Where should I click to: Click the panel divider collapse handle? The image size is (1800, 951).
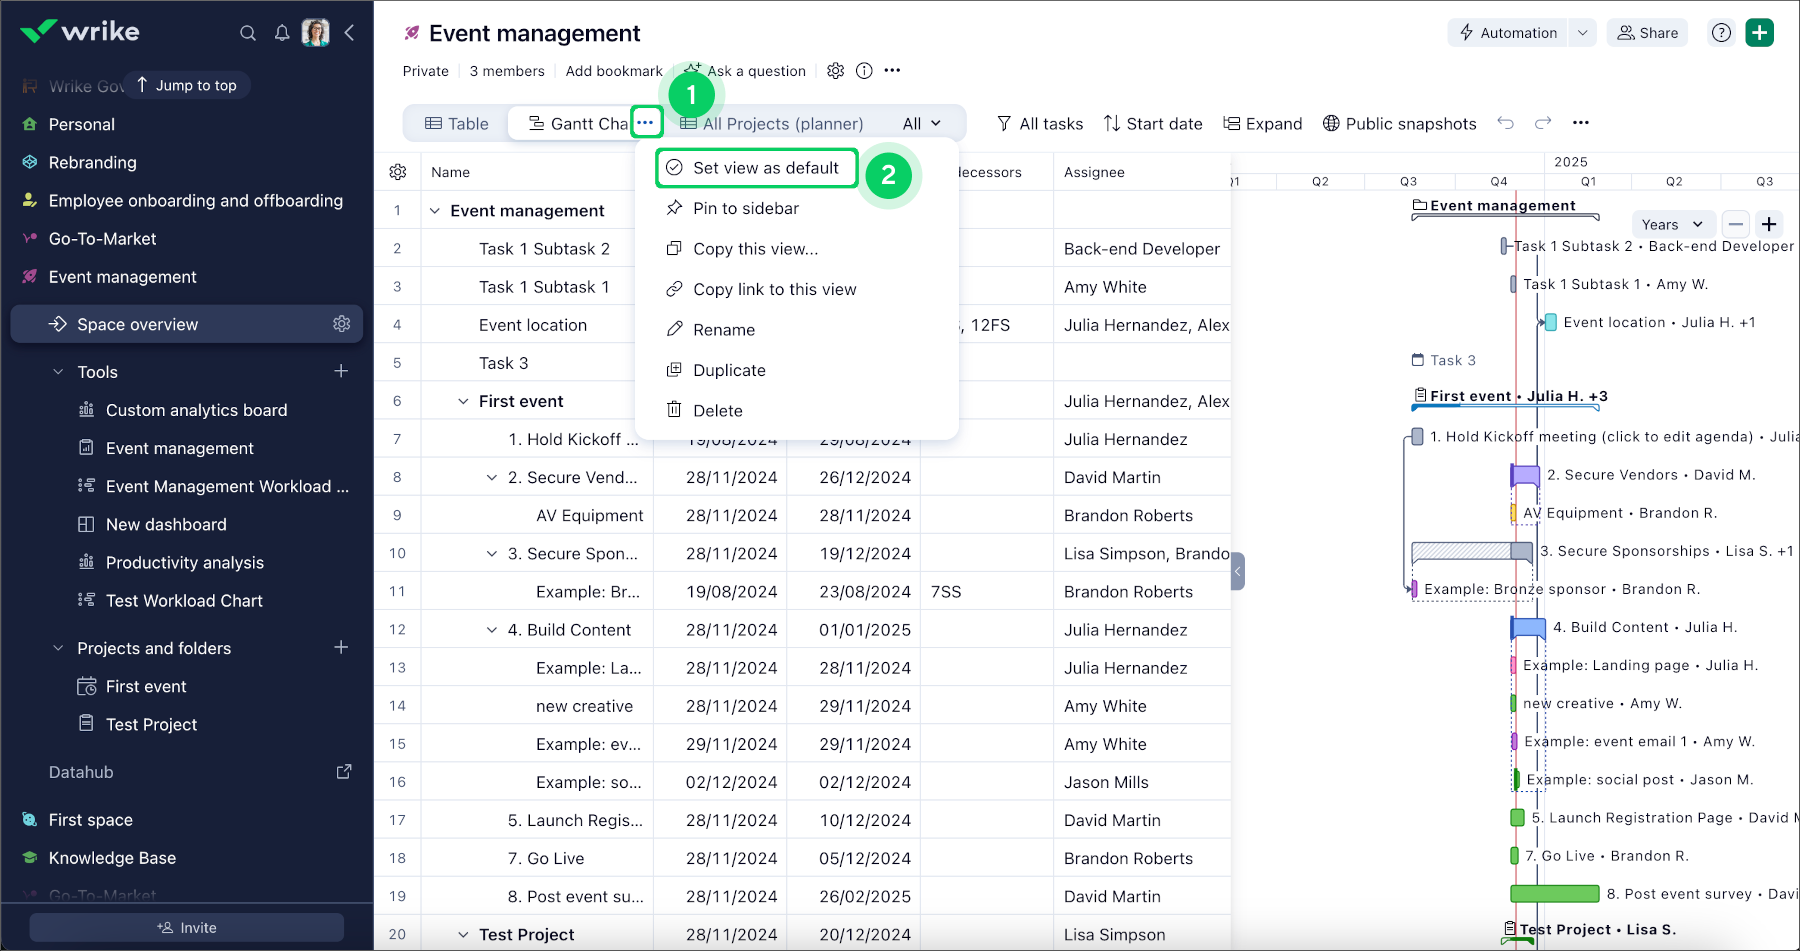[x=1238, y=571]
